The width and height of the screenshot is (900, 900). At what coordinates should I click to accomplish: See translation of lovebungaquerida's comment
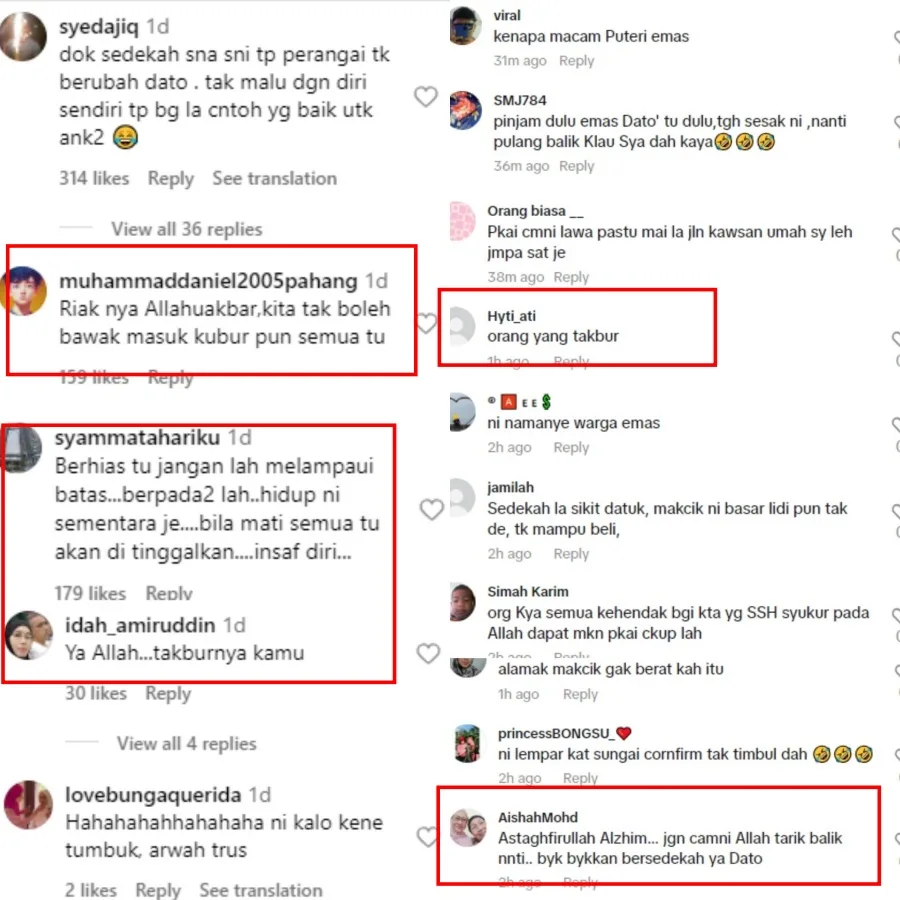point(261,890)
